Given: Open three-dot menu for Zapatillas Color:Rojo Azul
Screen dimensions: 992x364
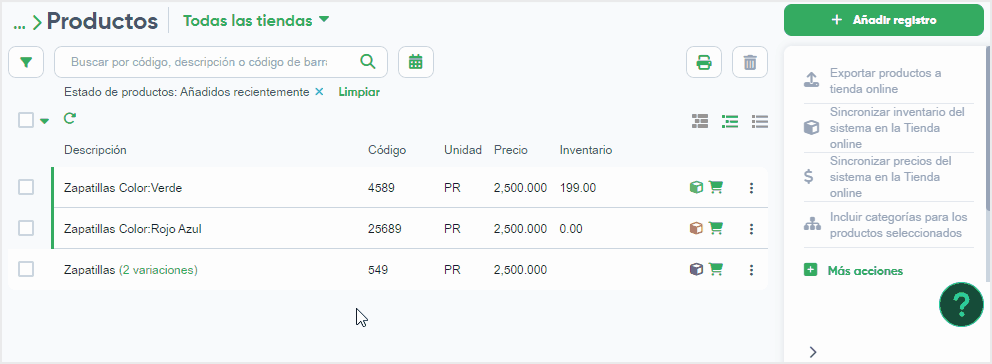Looking at the screenshot, I should click(751, 229).
